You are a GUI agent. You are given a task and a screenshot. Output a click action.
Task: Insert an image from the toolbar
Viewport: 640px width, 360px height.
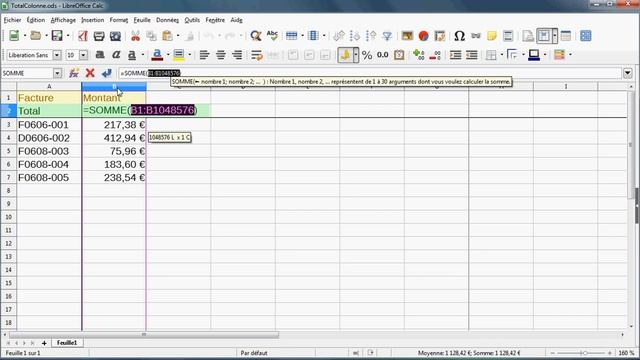(407, 36)
